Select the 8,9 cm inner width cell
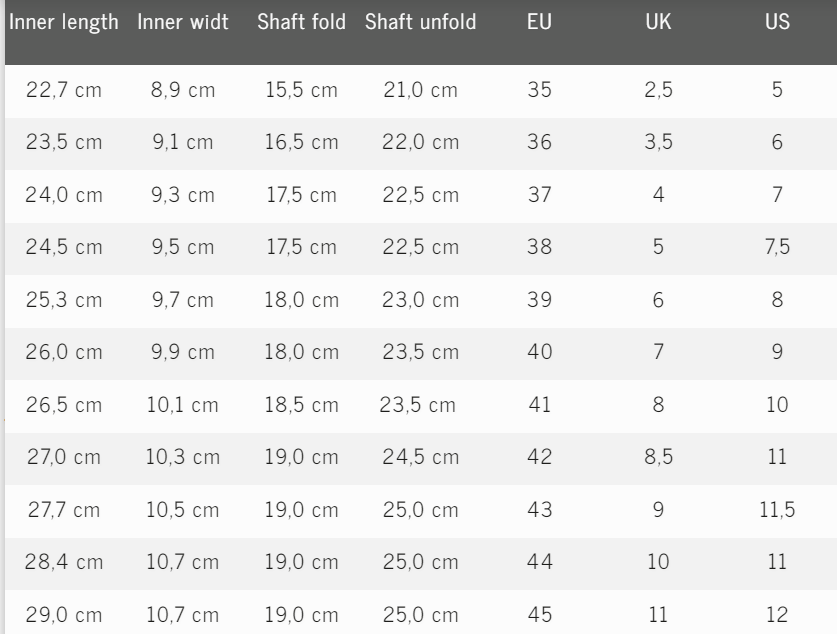Viewport: 837px width, 634px height. pyautogui.click(x=183, y=90)
